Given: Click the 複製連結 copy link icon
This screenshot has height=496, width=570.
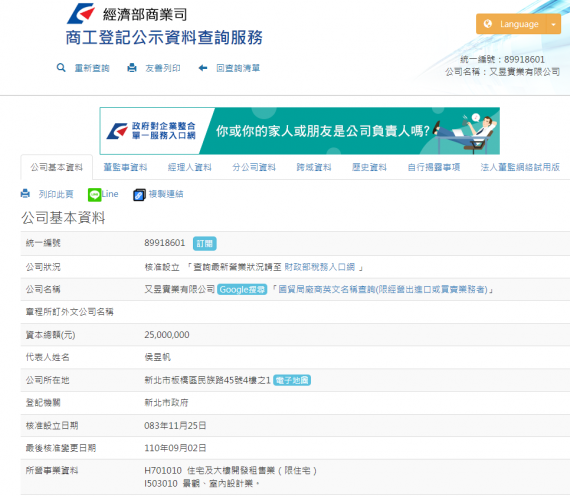Looking at the screenshot, I should tap(139, 195).
